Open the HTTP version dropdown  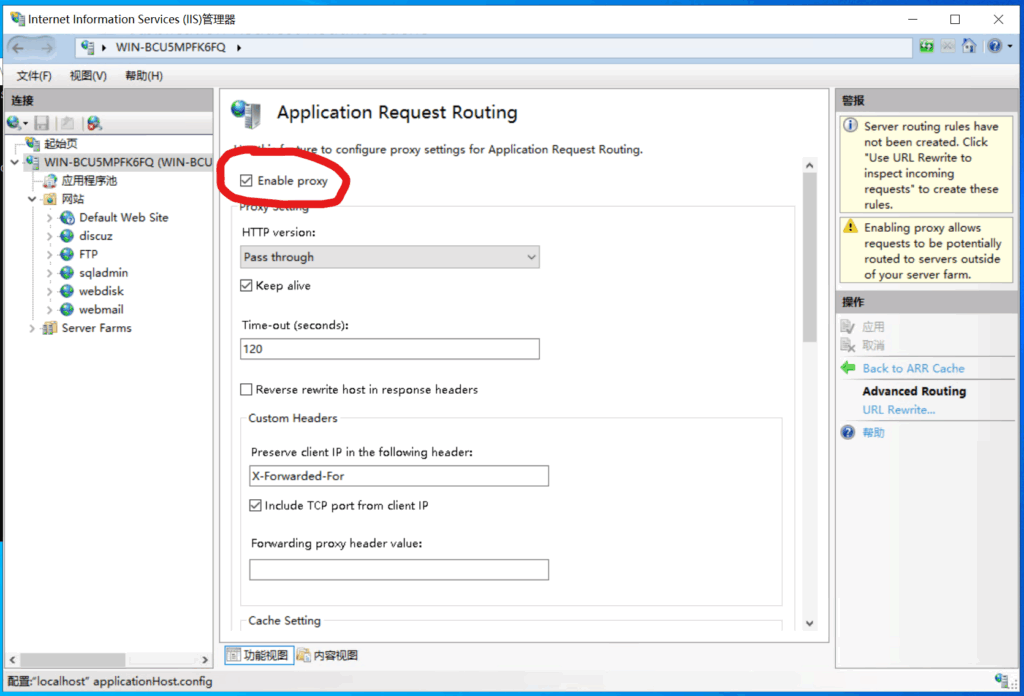pos(390,257)
